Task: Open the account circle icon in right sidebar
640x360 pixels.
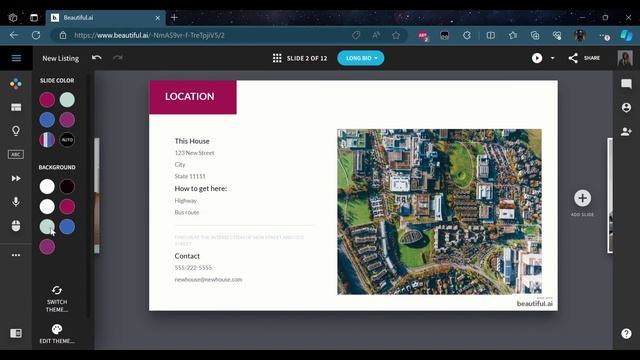Action: [626, 107]
